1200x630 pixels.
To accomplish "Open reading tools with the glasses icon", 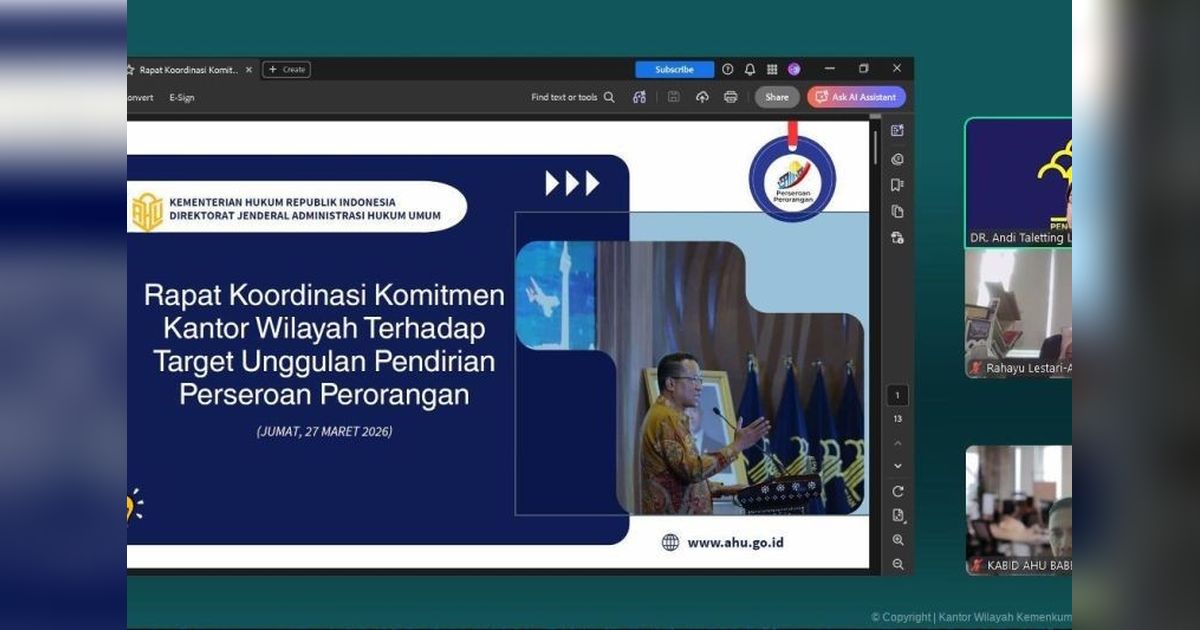I will tap(639, 97).
